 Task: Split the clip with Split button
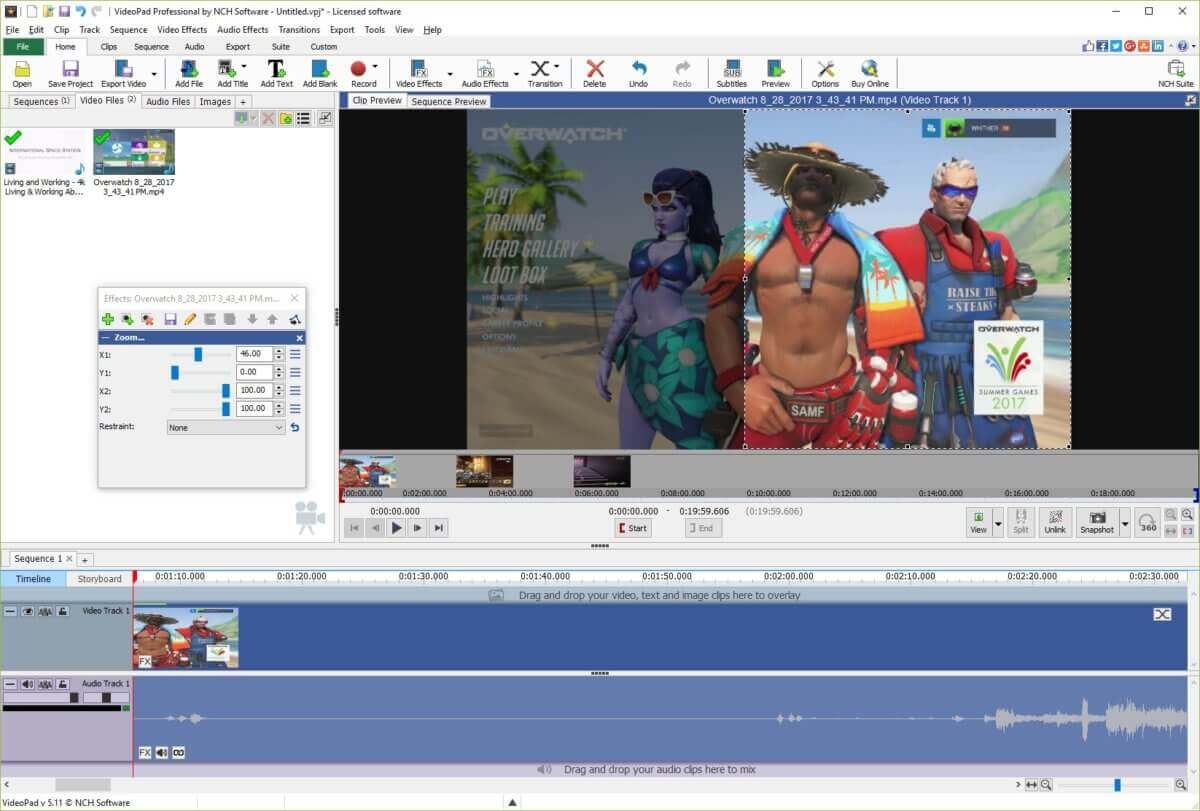point(1020,521)
